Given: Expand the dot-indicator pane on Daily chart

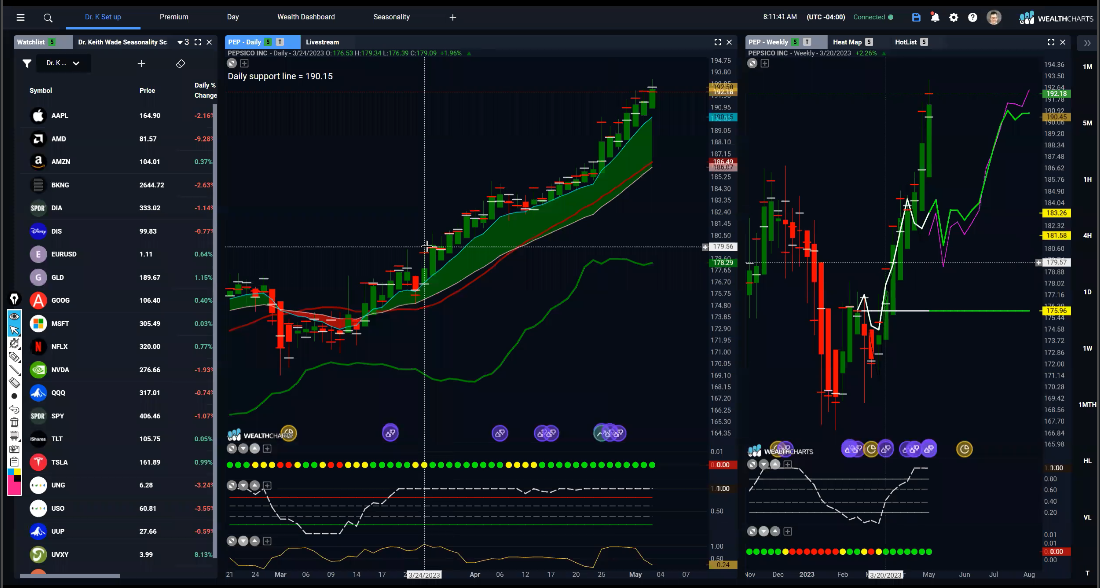Looking at the screenshot, I should coord(267,448).
